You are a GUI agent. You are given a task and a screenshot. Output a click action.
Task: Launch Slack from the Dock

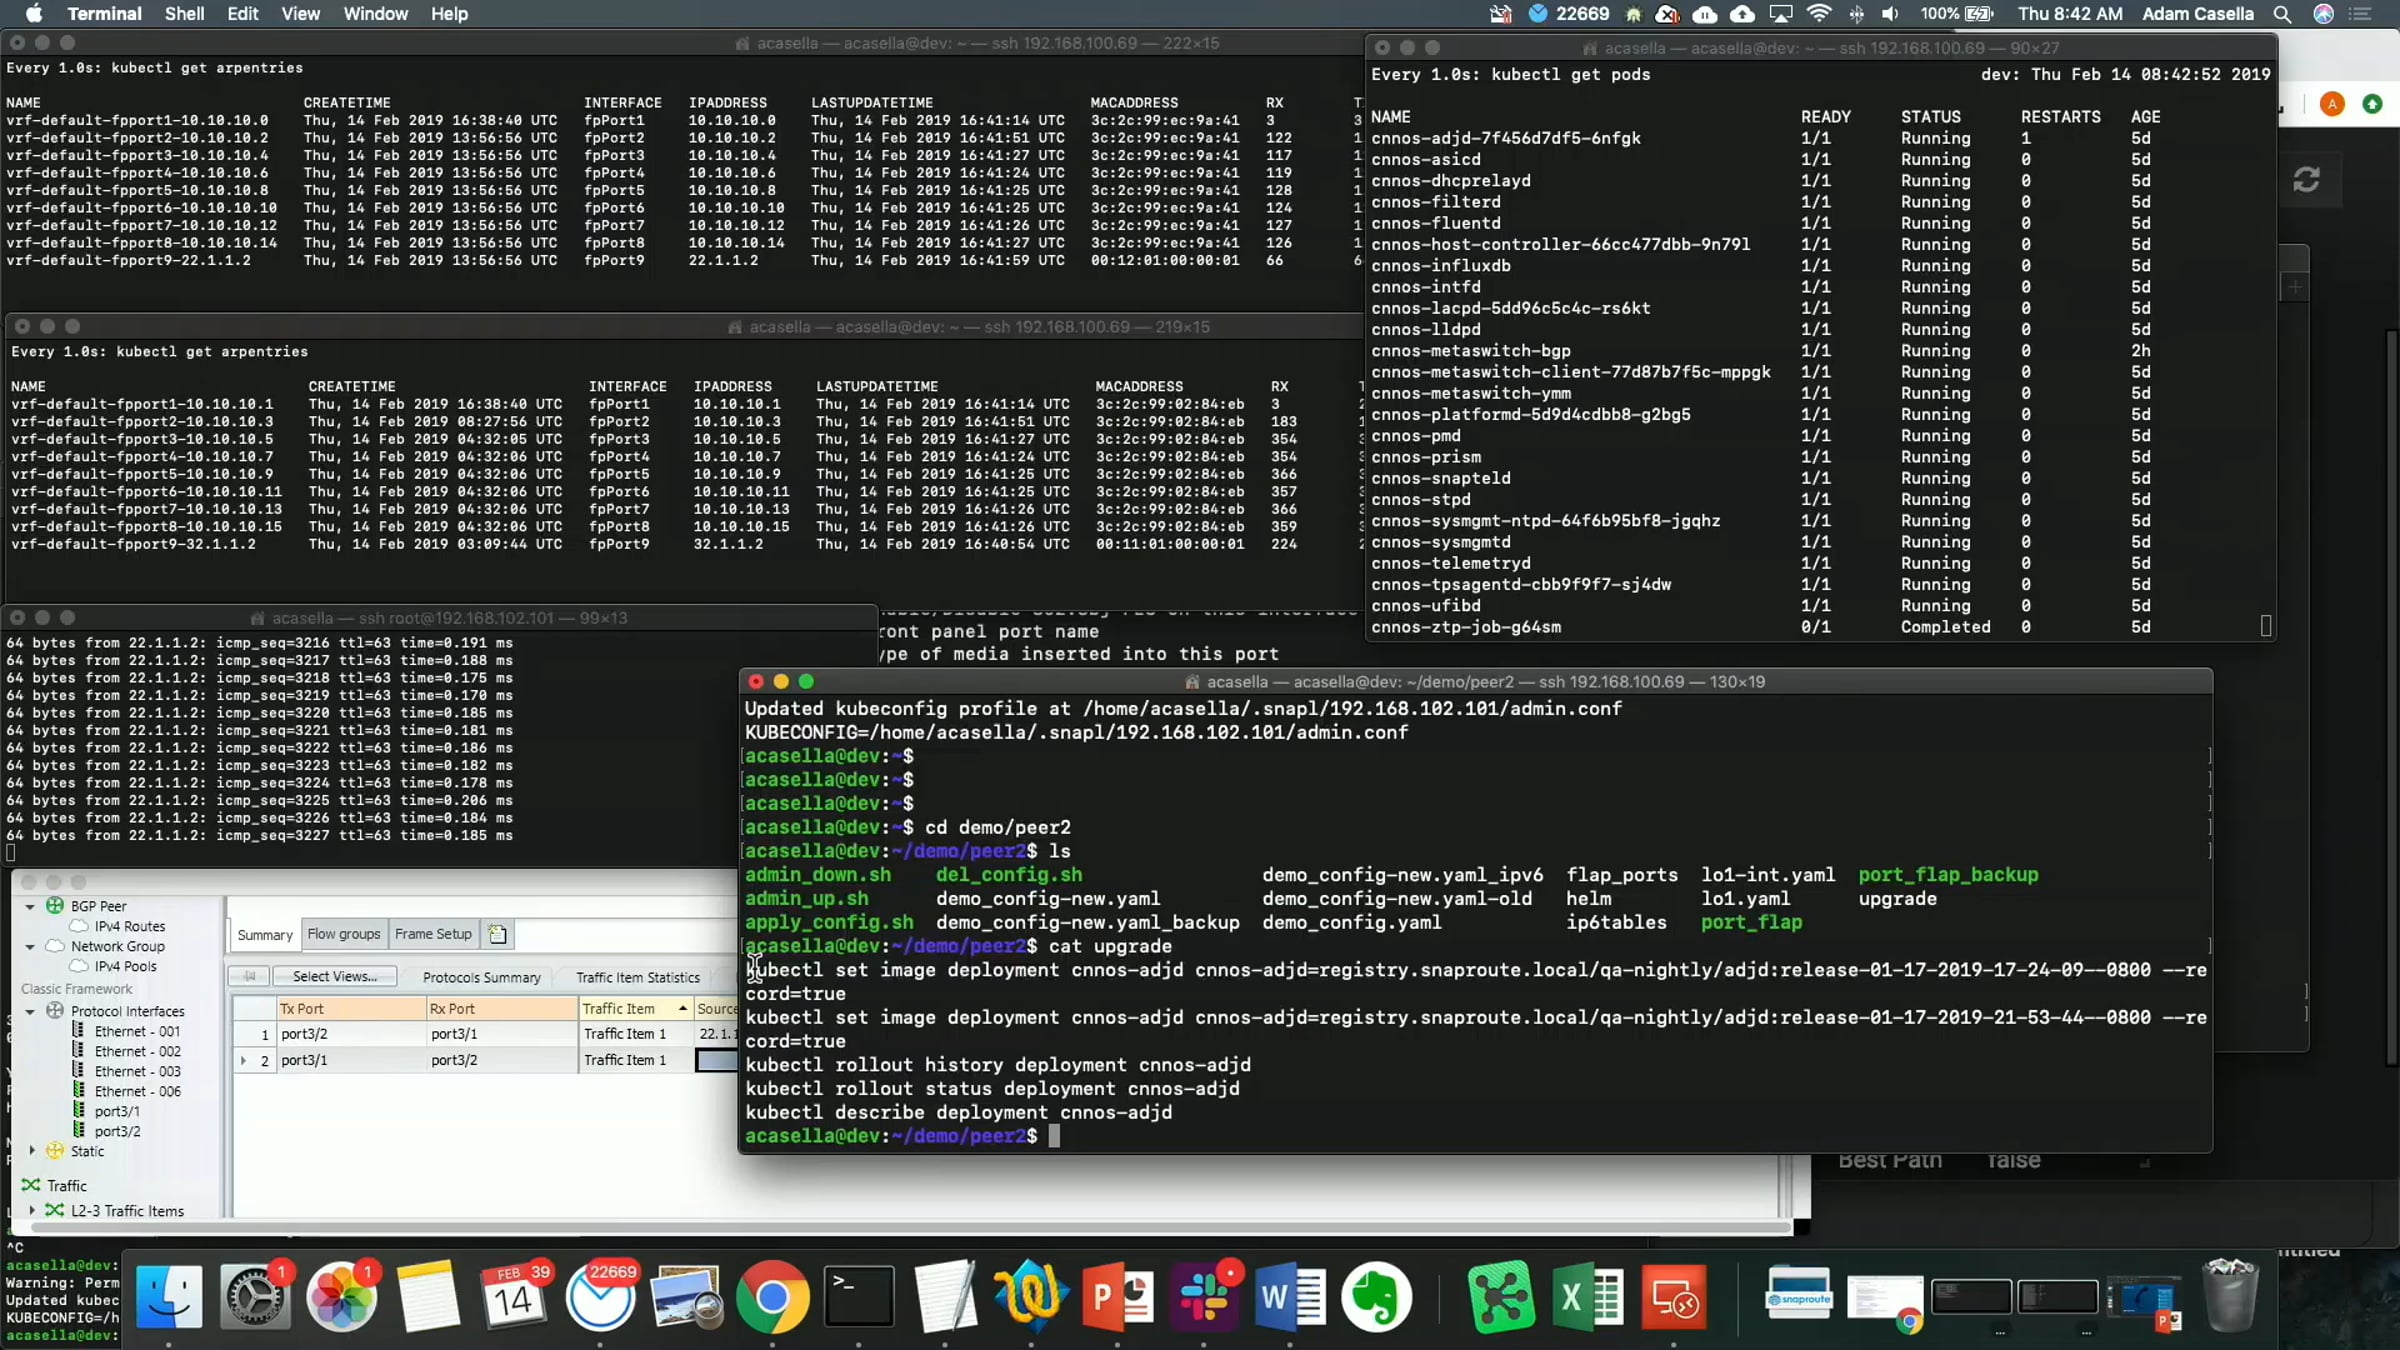(1204, 1297)
